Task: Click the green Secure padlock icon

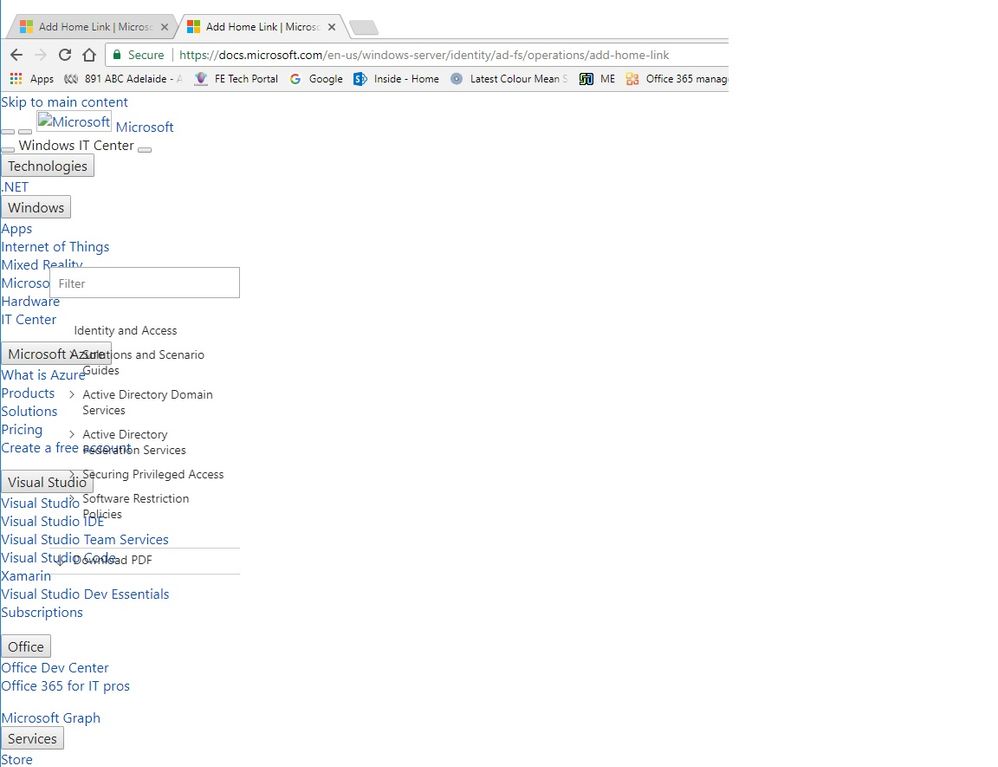Action: point(117,55)
